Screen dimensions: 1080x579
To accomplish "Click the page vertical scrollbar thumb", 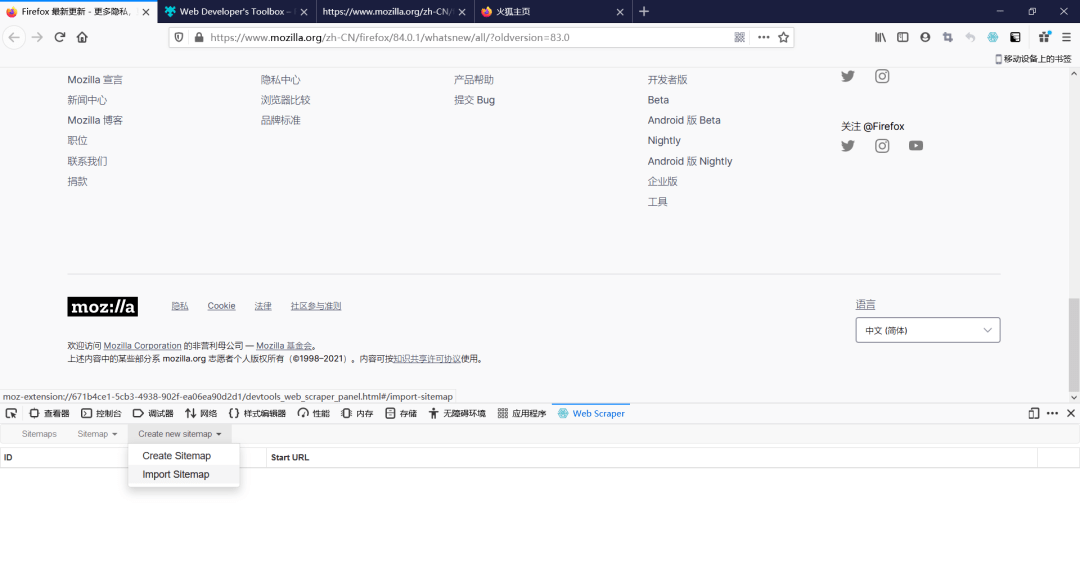I will click(x=1073, y=345).
